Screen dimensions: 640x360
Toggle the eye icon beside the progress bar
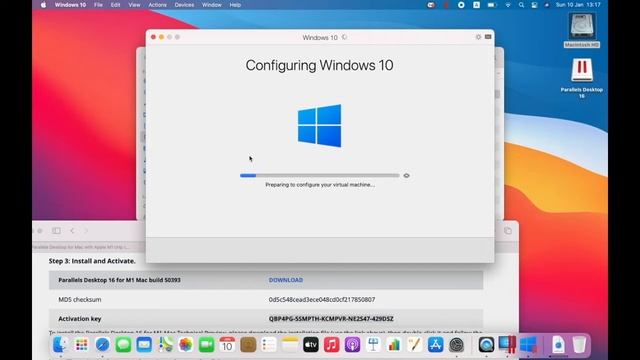tap(407, 176)
